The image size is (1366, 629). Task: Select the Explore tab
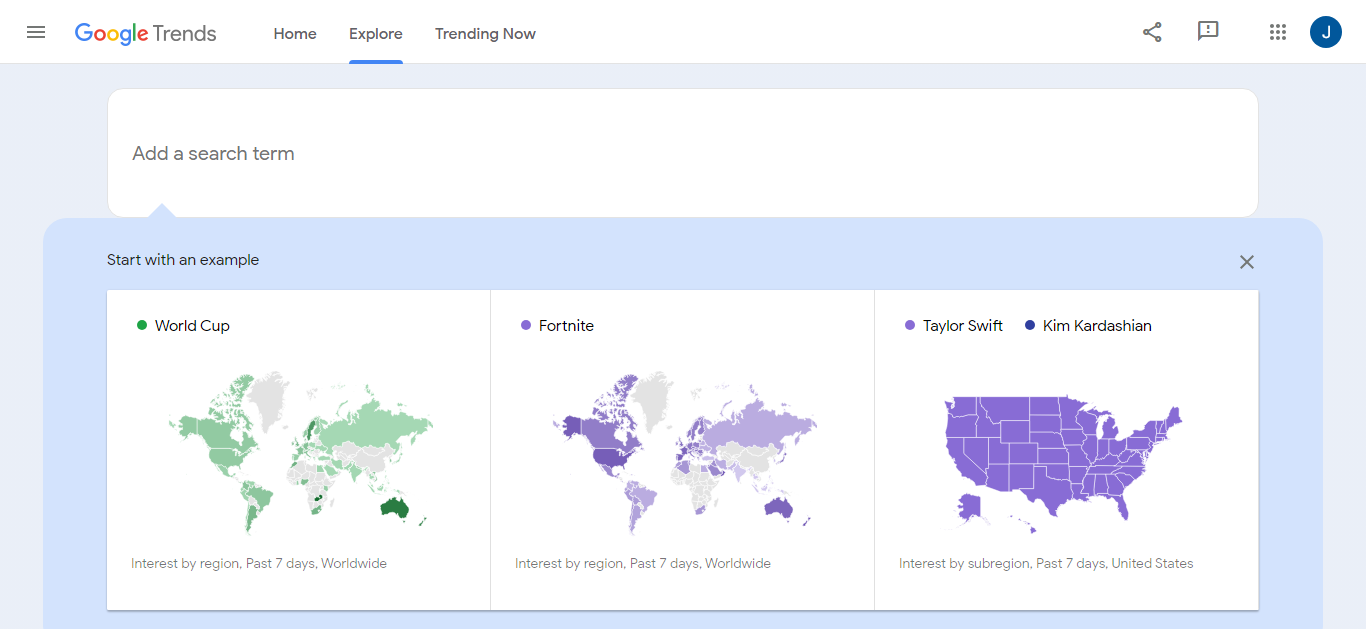tap(376, 34)
